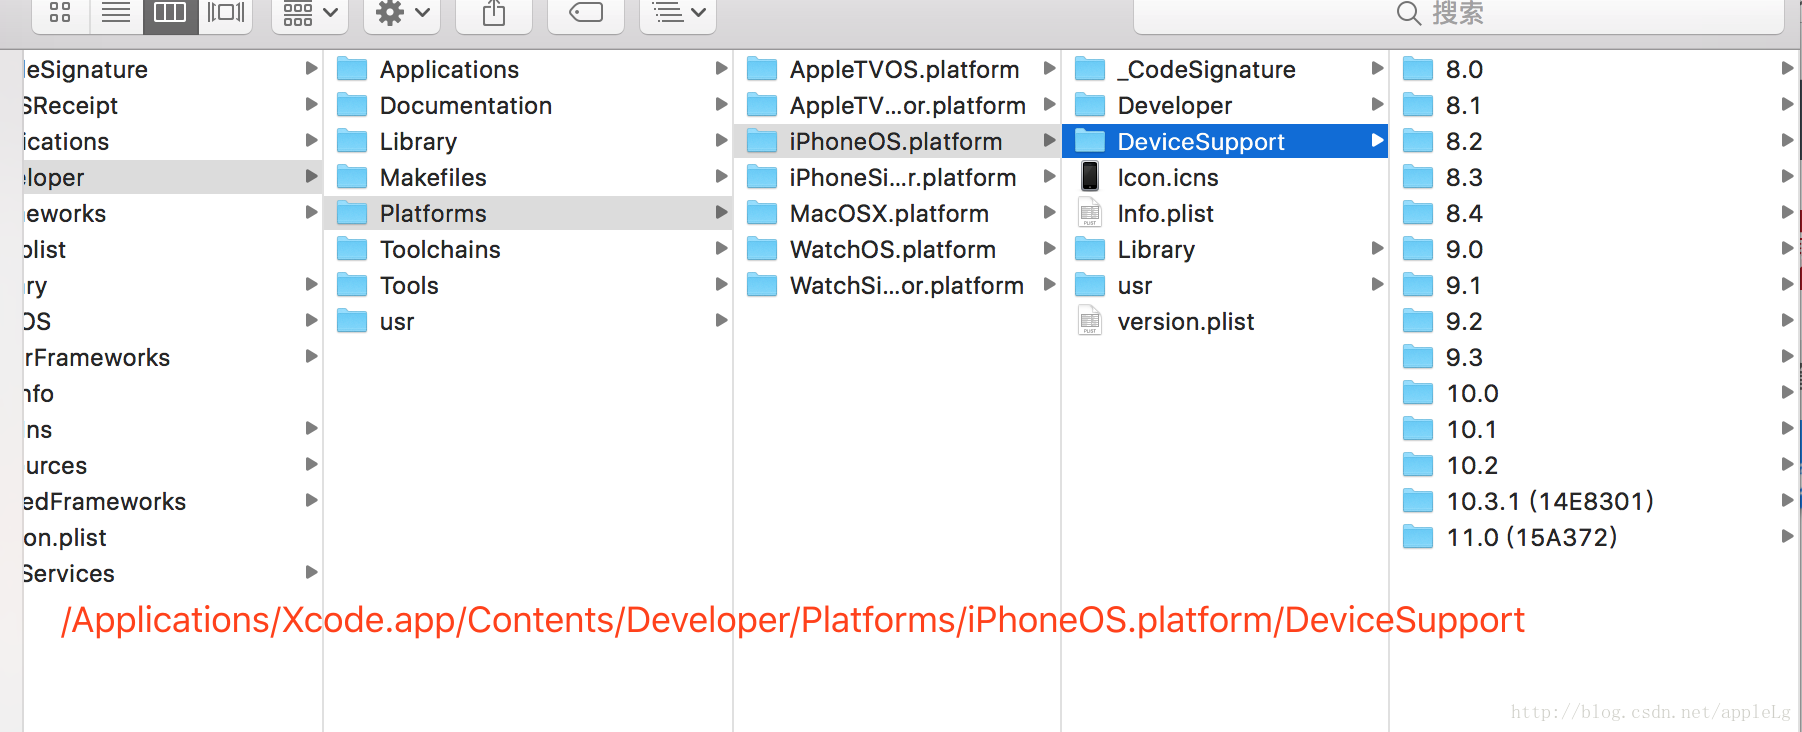The image size is (1802, 732).
Task: Select the Makefiles folder
Action: coord(528,177)
